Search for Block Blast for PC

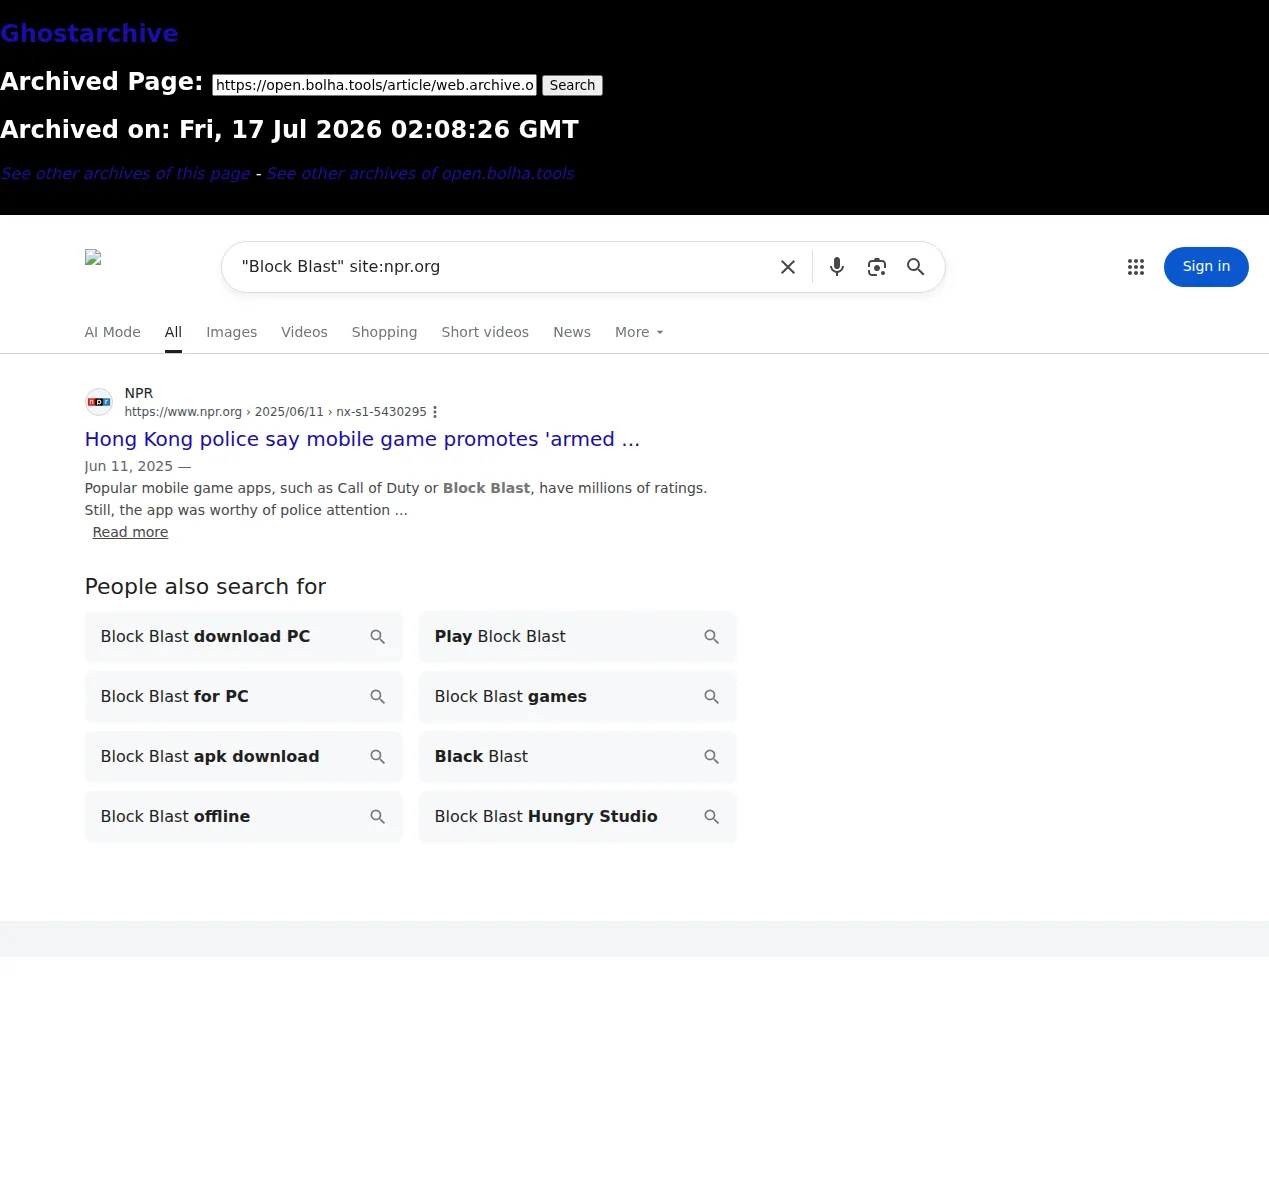(243, 697)
